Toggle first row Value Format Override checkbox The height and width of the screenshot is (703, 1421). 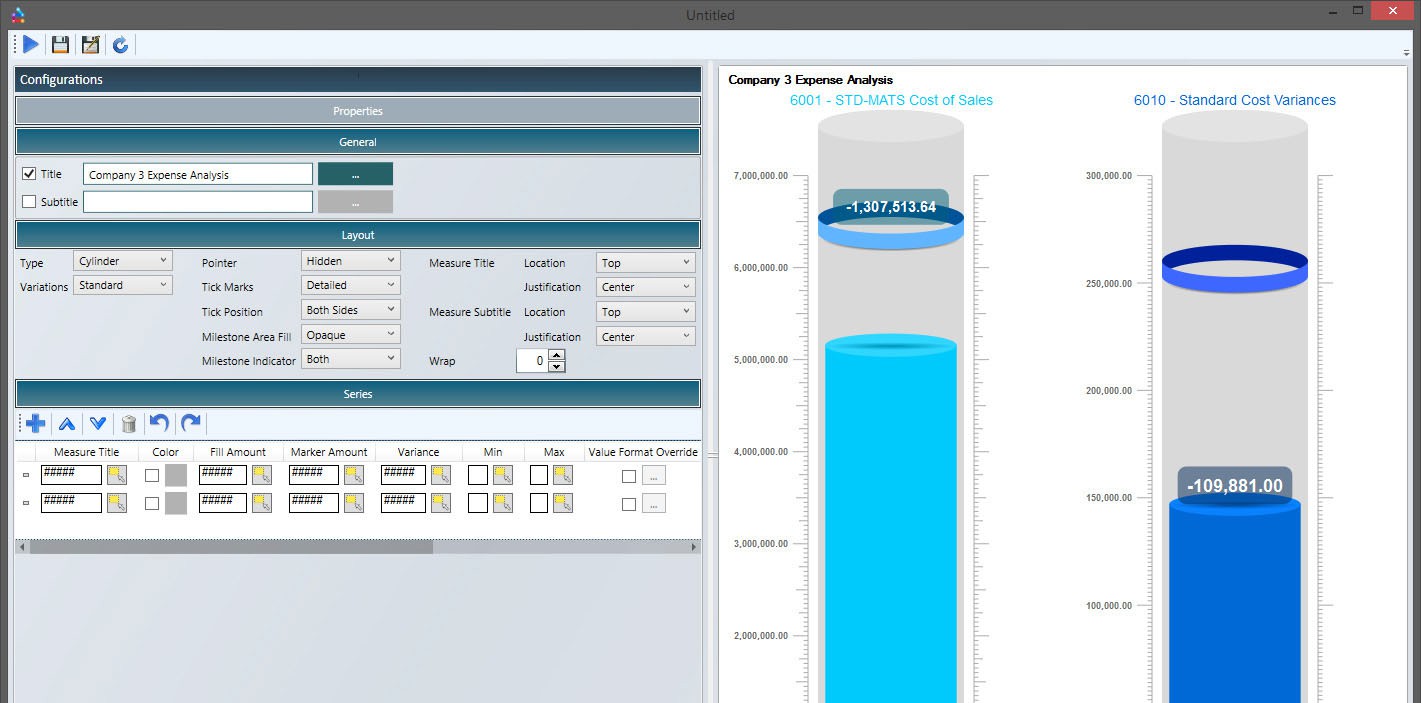pos(628,476)
